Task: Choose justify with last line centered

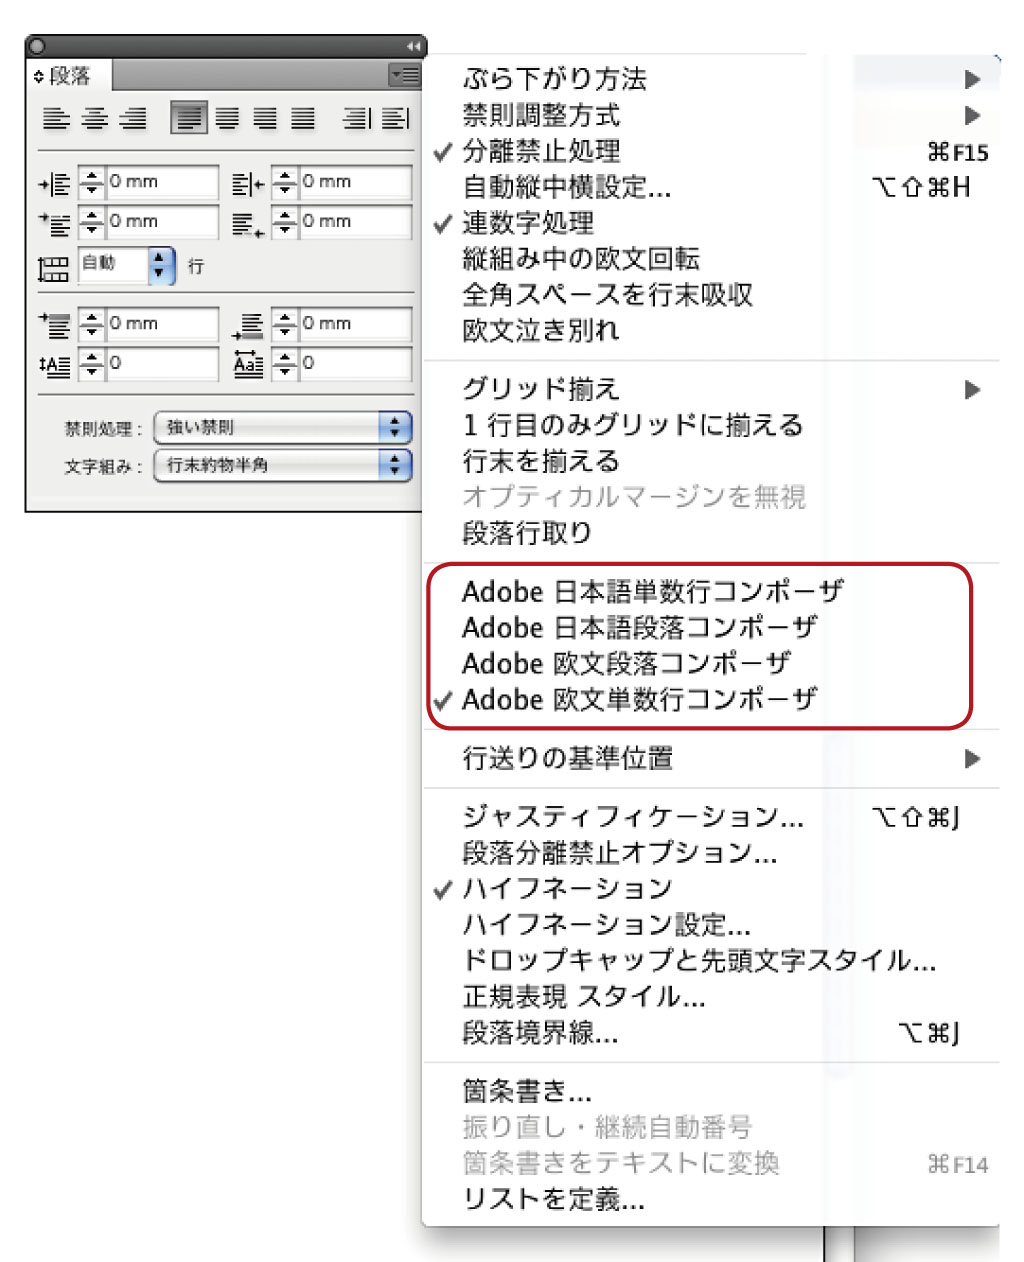Action: point(228,118)
